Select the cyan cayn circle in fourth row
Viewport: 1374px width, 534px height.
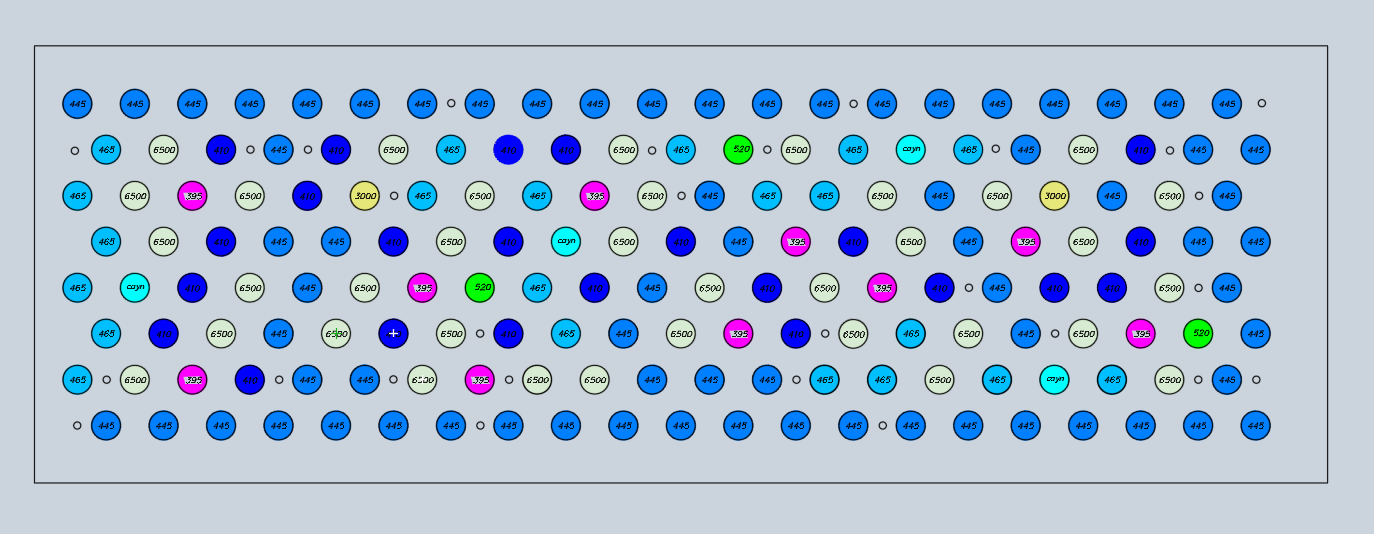[x=566, y=242]
